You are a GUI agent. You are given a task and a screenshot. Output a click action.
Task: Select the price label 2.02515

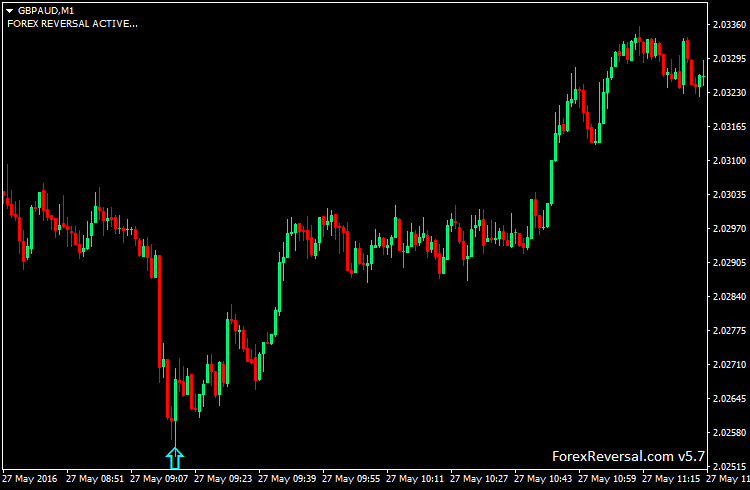[729, 466]
